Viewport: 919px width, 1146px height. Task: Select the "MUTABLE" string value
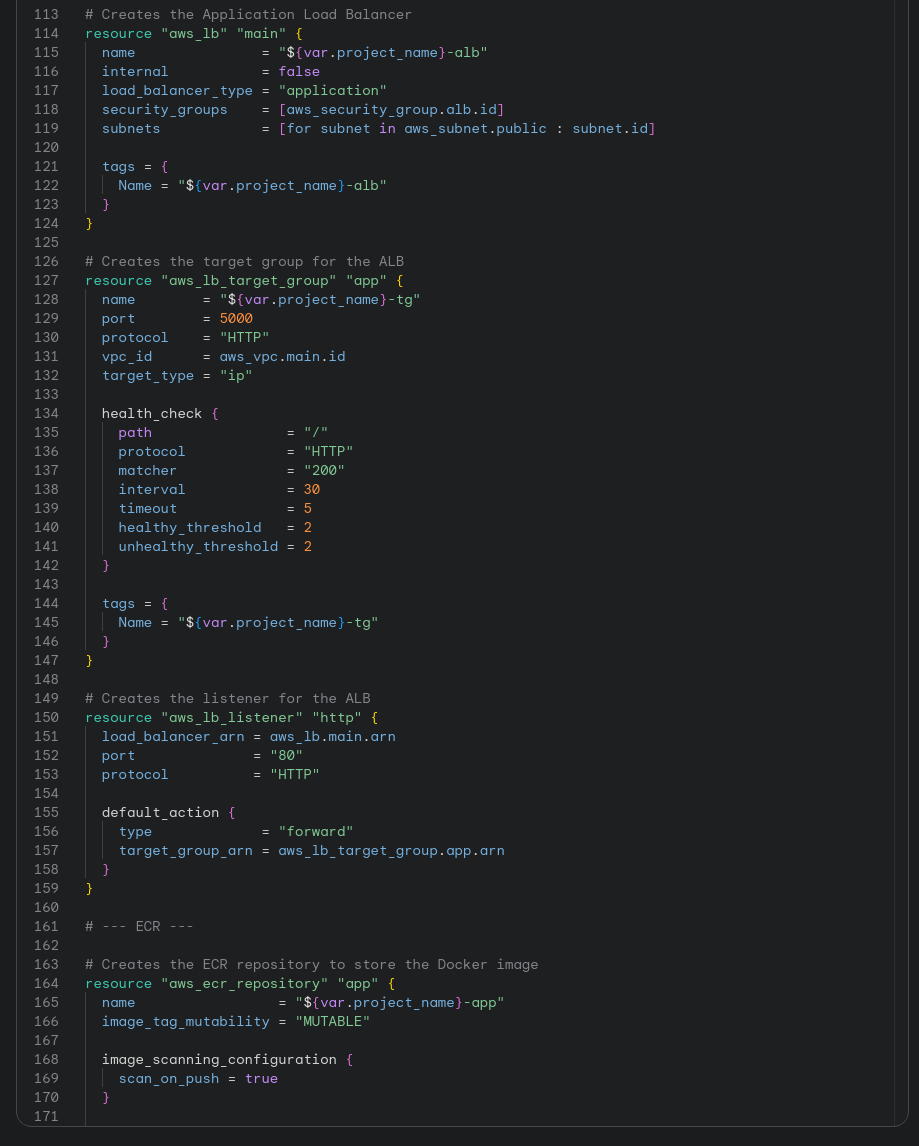pyautogui.click(x=332, y=1021)
